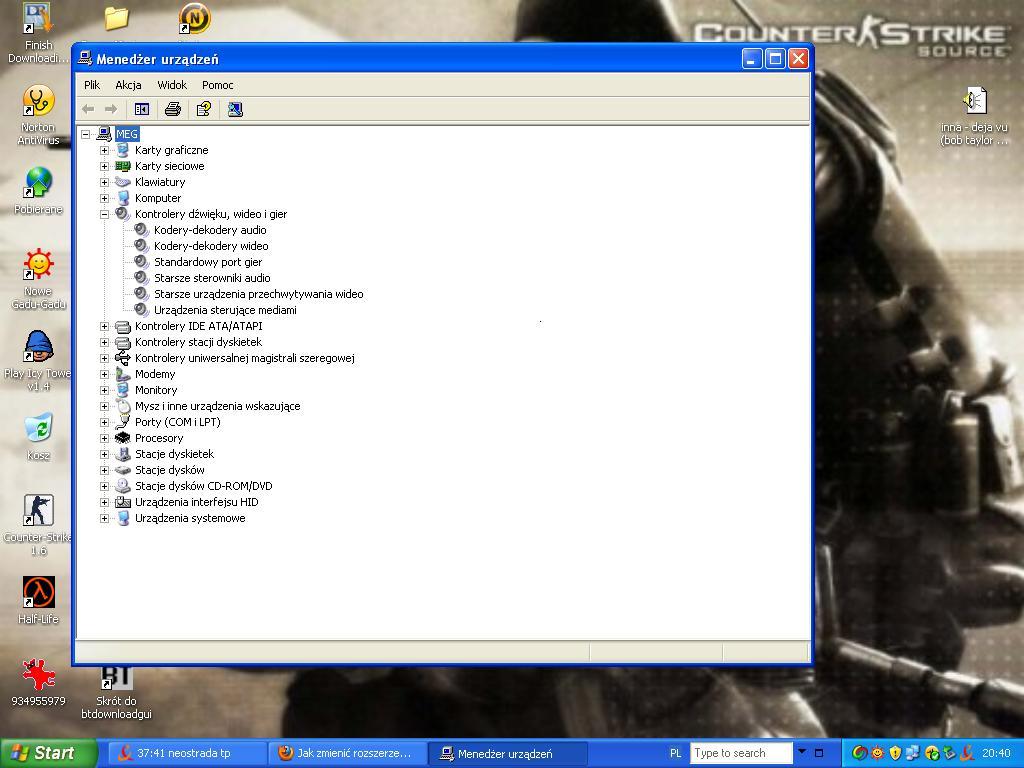Click the Porty (COM i LPT) icon
Image resolution: width=1024 pixels, height=768 pixels.
pyautogui.click(x=123, y=422)
